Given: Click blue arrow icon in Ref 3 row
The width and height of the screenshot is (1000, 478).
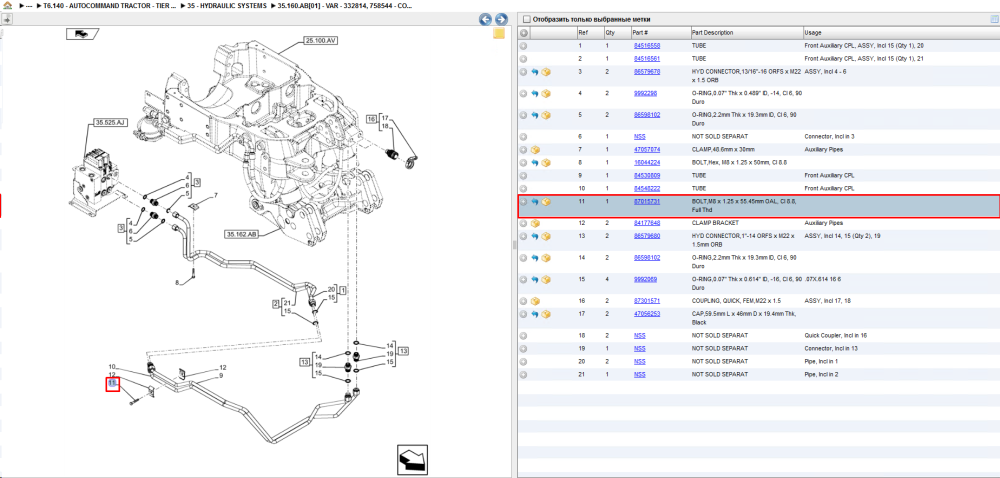Looking at the screenshot, I should [x=535, y=72].
